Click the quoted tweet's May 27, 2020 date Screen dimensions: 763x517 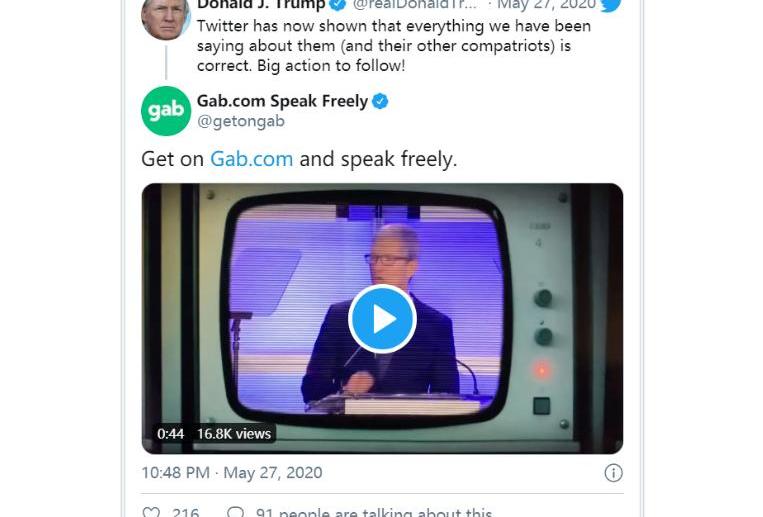pyautogui.click(x=546, y=5)
